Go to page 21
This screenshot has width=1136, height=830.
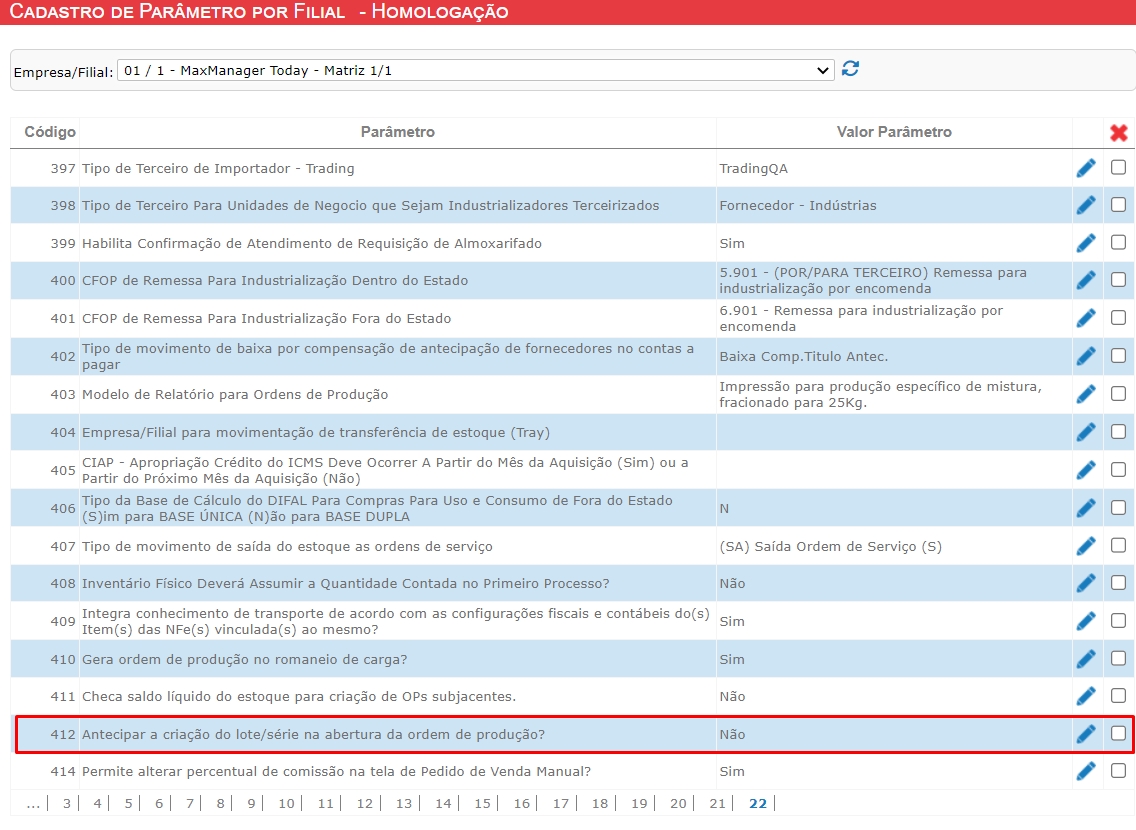717,803
